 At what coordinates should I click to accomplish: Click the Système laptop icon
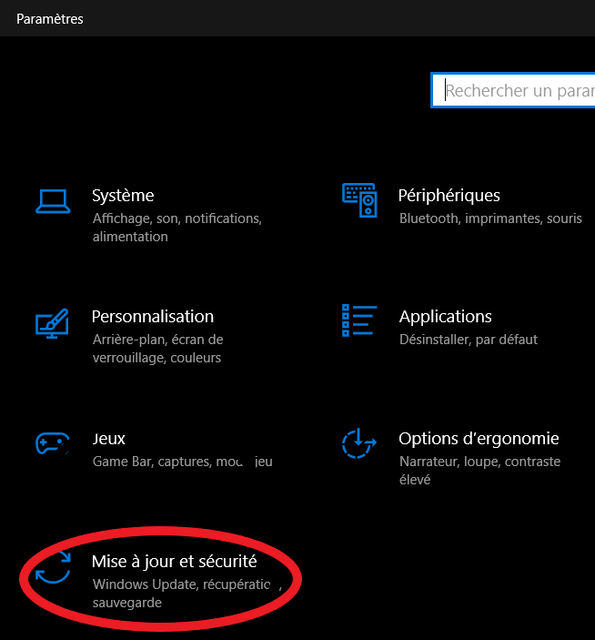coord(53,201)
